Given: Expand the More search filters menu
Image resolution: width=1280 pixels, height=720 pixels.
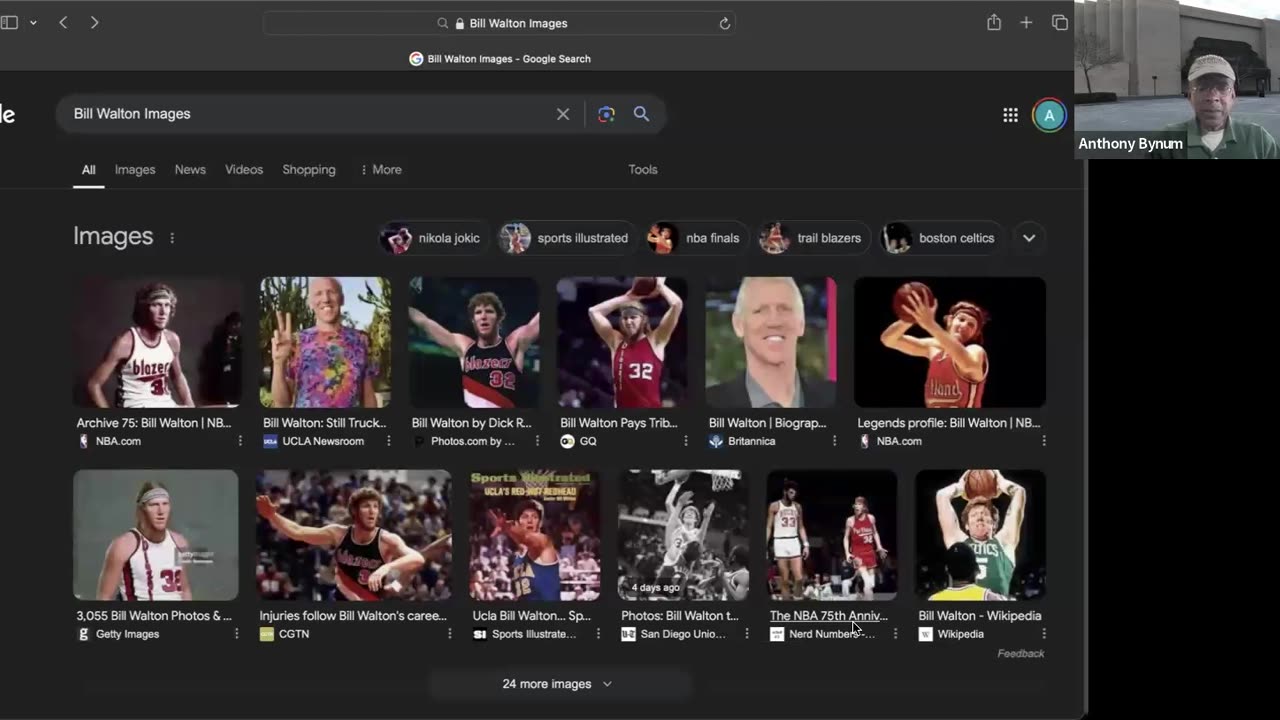Looking at the screenshot, I should pos(381,170).
